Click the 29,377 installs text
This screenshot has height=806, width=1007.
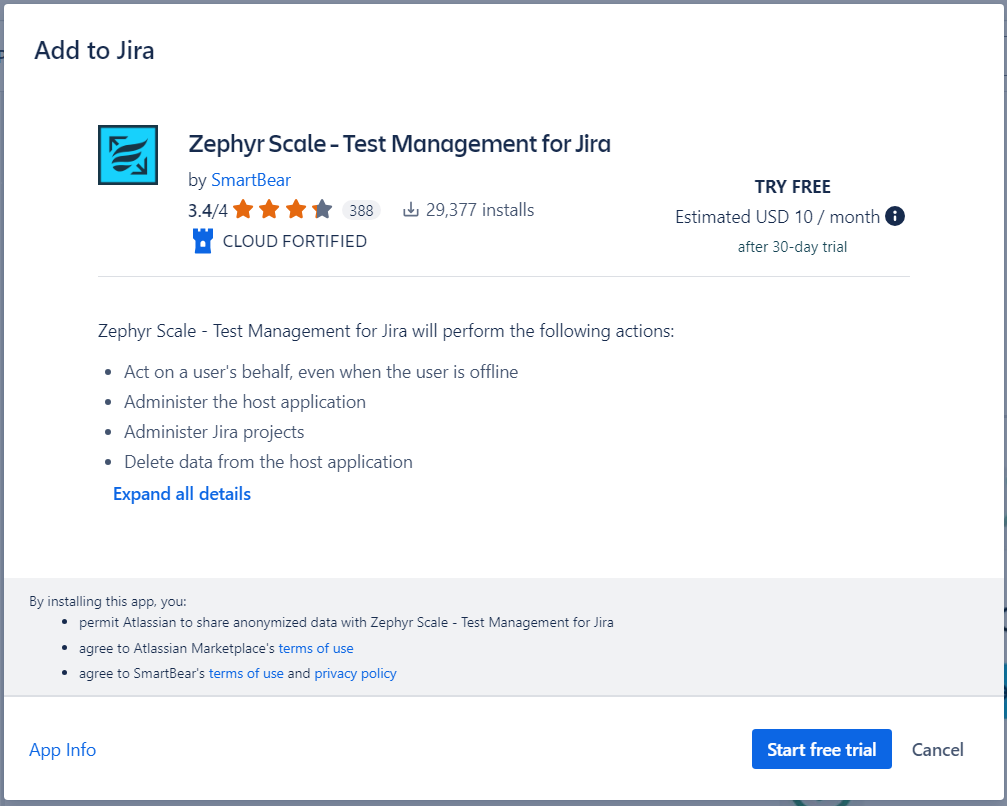coord(480,210)
